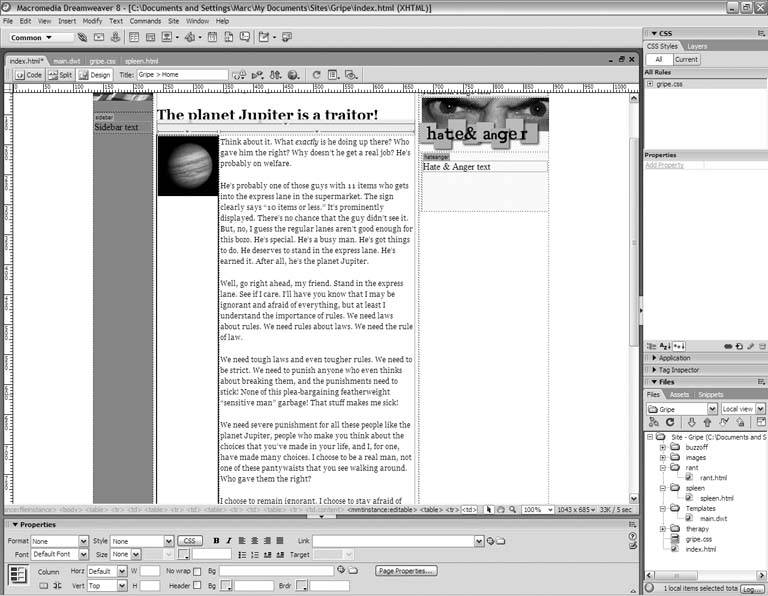
Task: Open the Commands menu
Action: coord(145,20)
